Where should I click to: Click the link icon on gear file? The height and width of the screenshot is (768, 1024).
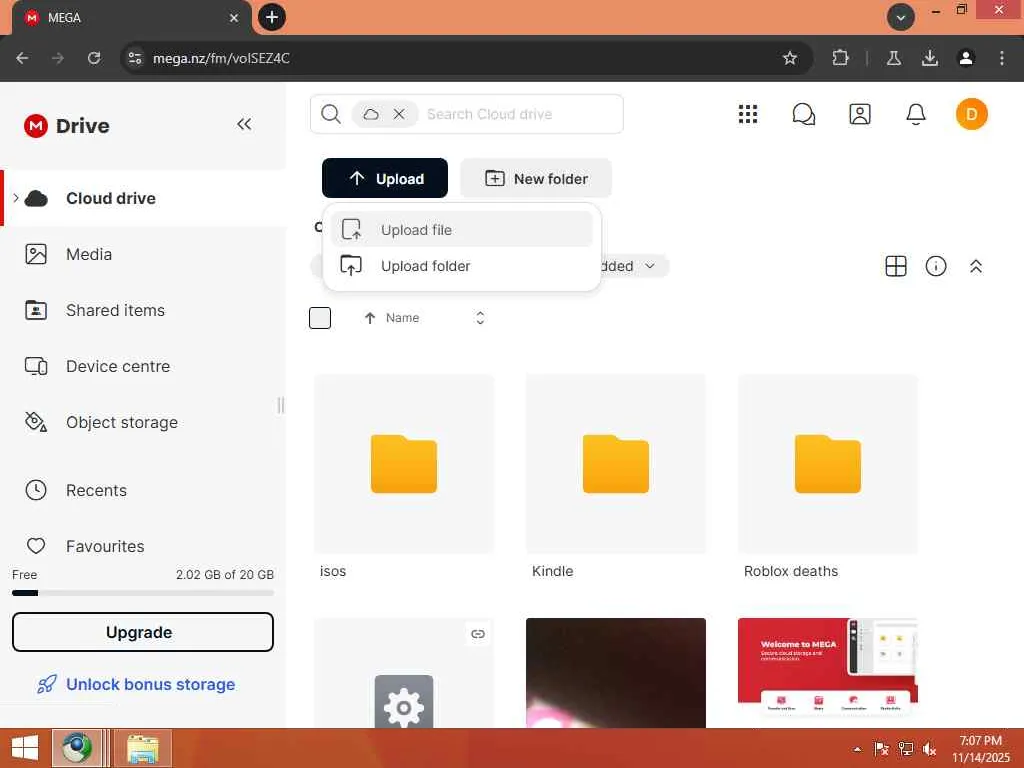478,633
